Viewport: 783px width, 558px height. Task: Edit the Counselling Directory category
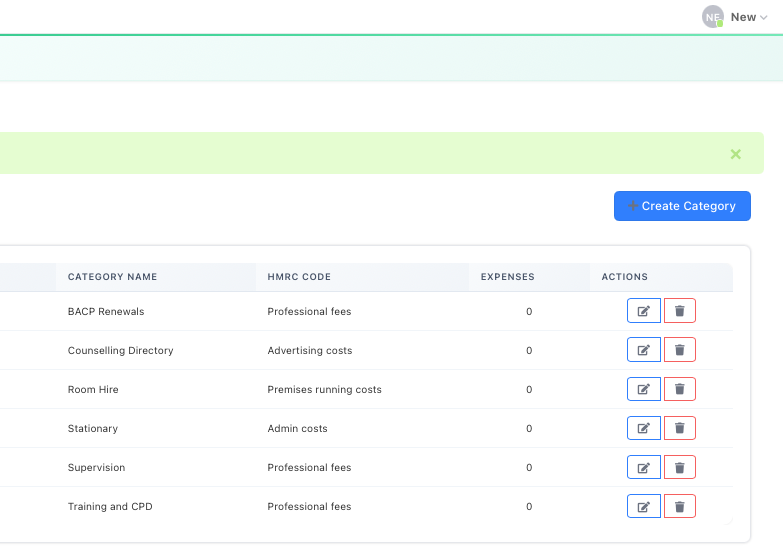pos(643,350)
